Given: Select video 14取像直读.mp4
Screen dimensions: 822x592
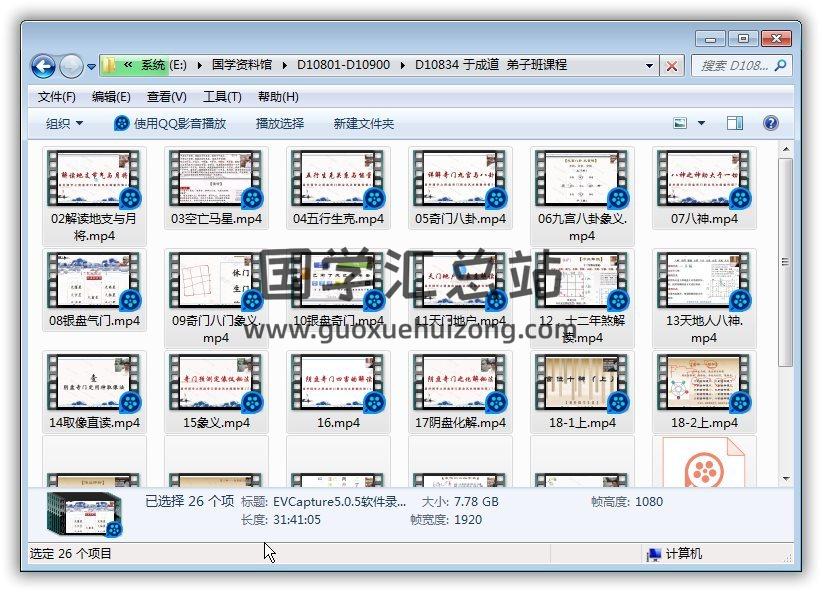Looking at the screenshot, I should point(94,392).
